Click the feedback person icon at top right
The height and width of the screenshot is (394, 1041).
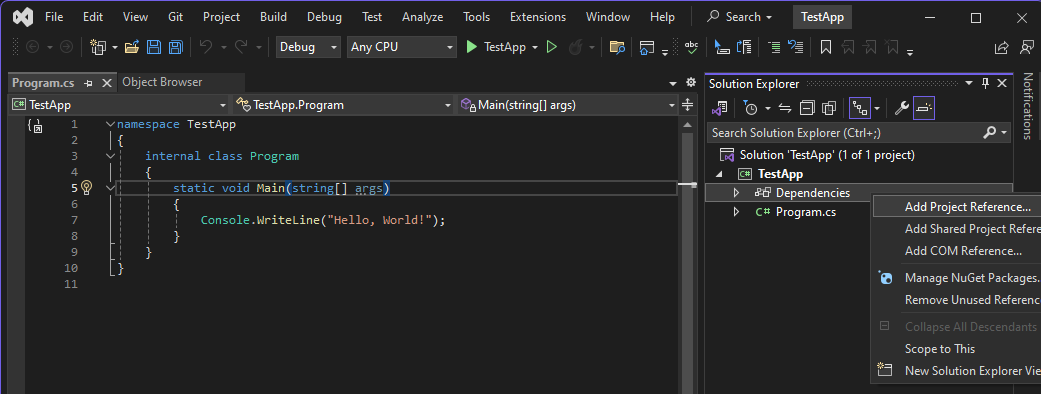click(1026, 47)
